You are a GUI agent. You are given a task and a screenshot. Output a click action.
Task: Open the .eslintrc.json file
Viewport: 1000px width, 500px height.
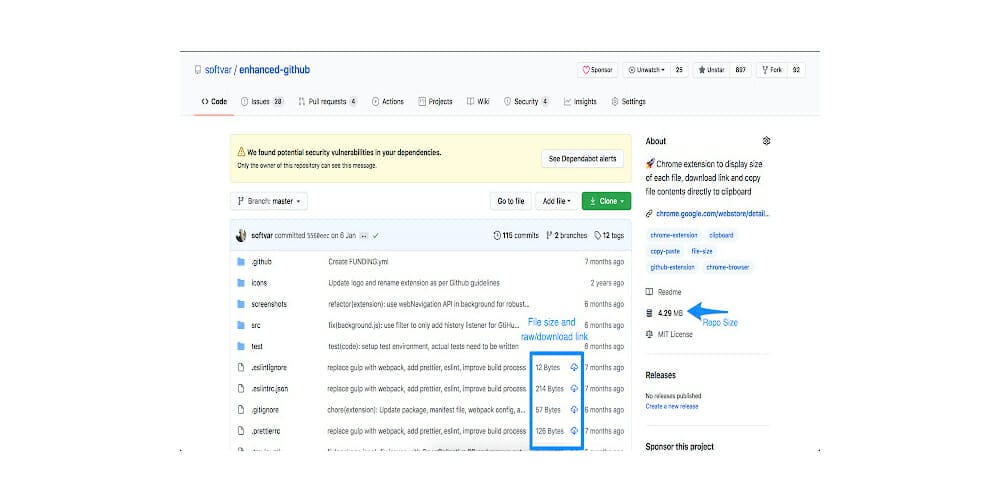270,388
